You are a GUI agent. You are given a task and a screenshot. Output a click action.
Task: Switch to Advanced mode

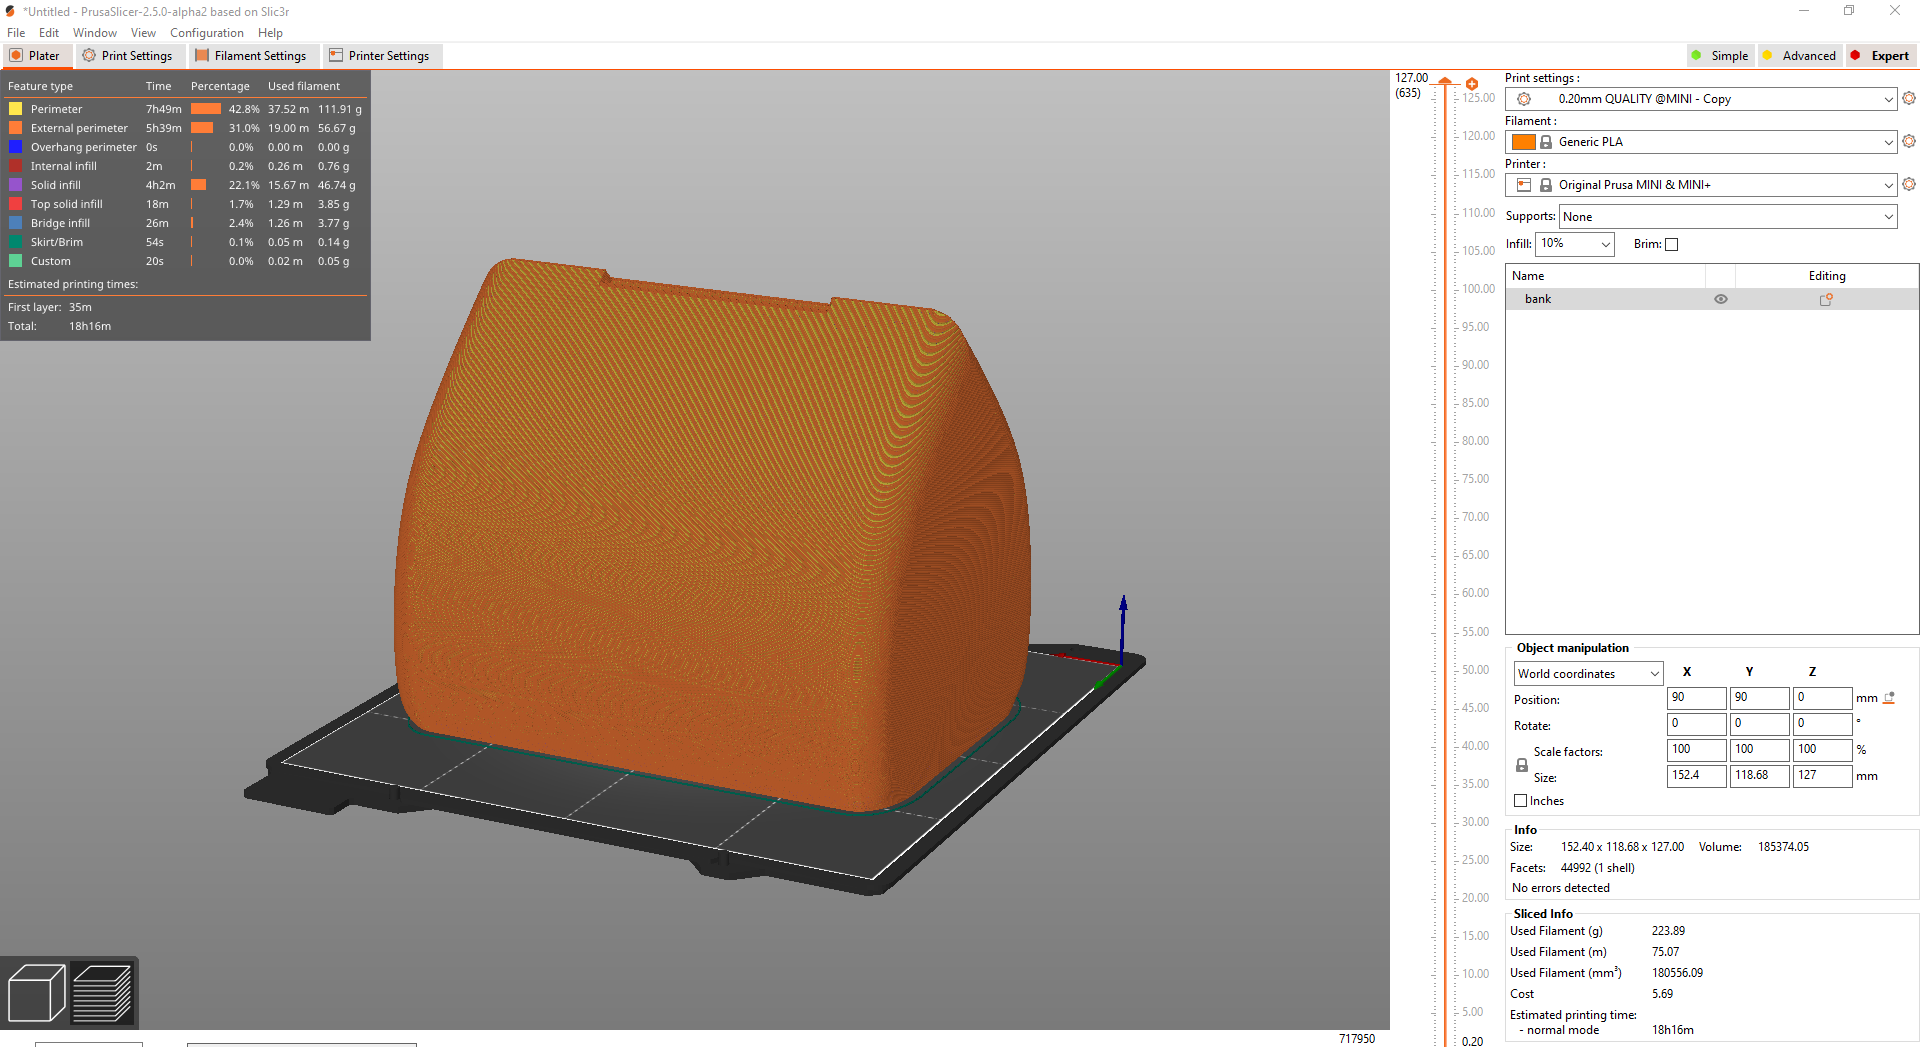(1799, 56)
